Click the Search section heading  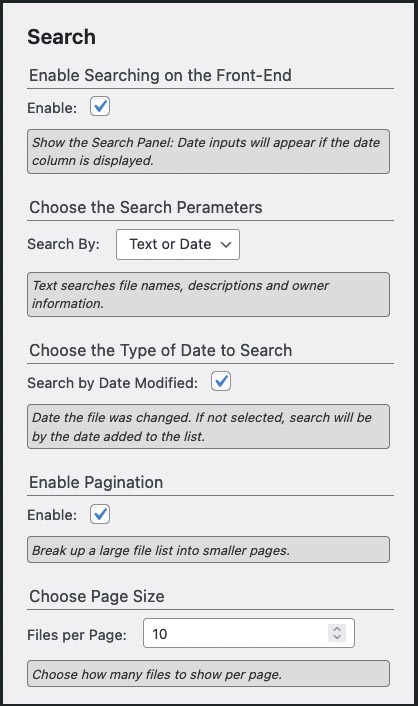(x=61, y=37)
